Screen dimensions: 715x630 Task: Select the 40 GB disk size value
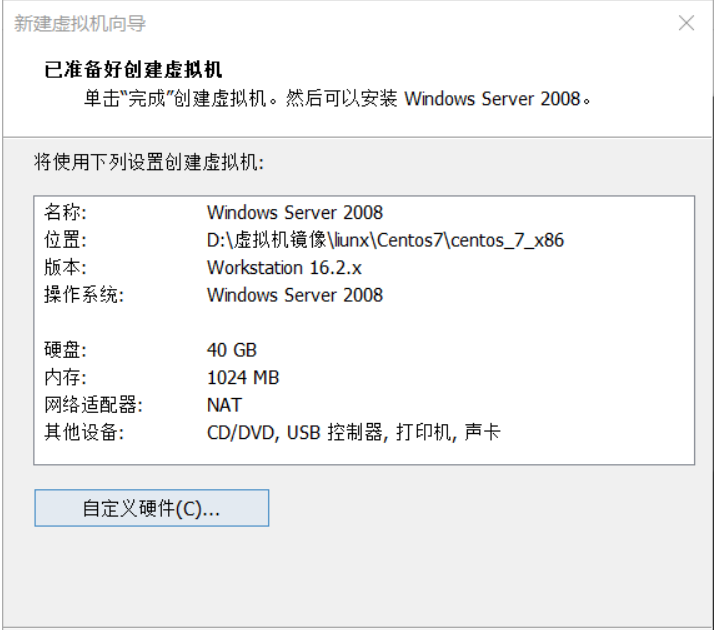click(x=232, y=350)
